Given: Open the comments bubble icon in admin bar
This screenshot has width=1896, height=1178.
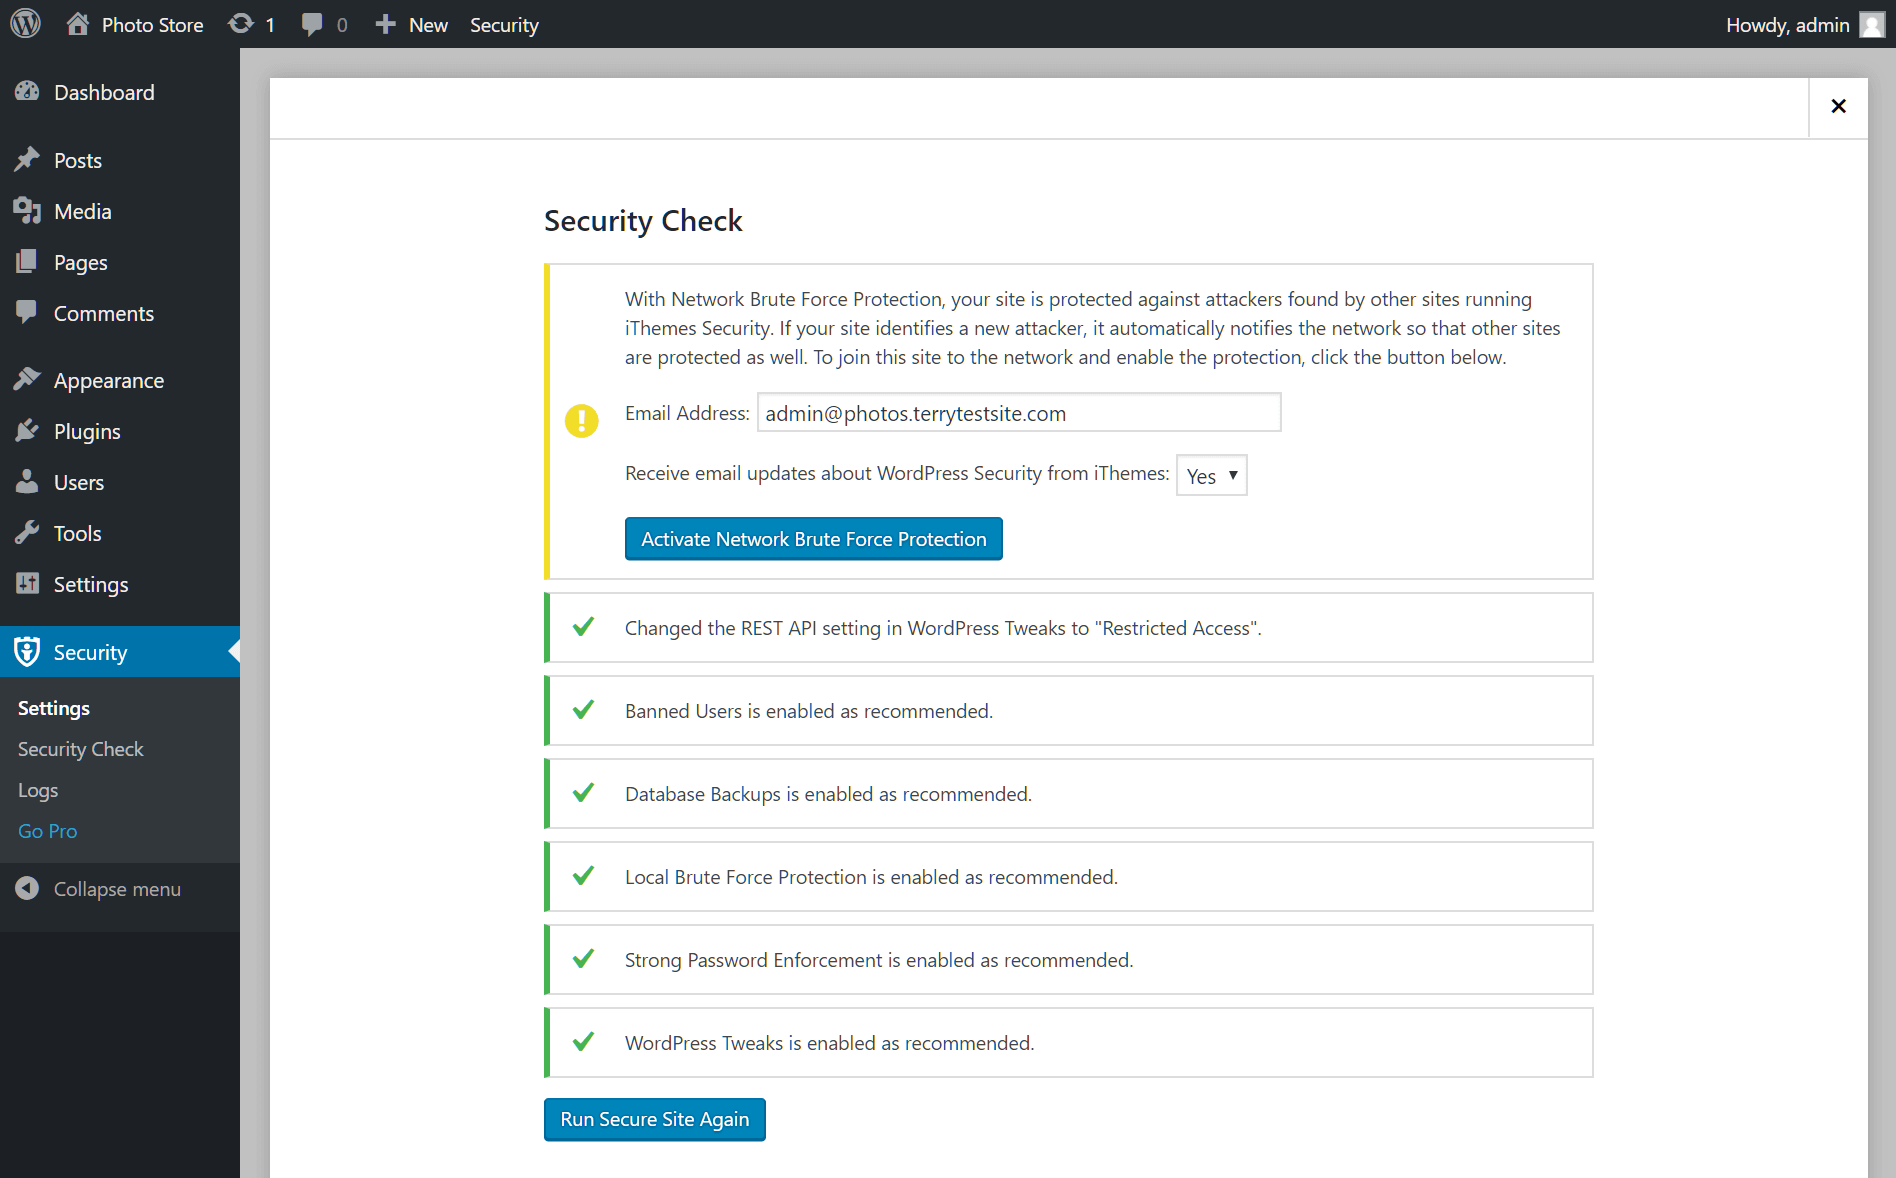Looking at the screenshot, I should point(313,24).
